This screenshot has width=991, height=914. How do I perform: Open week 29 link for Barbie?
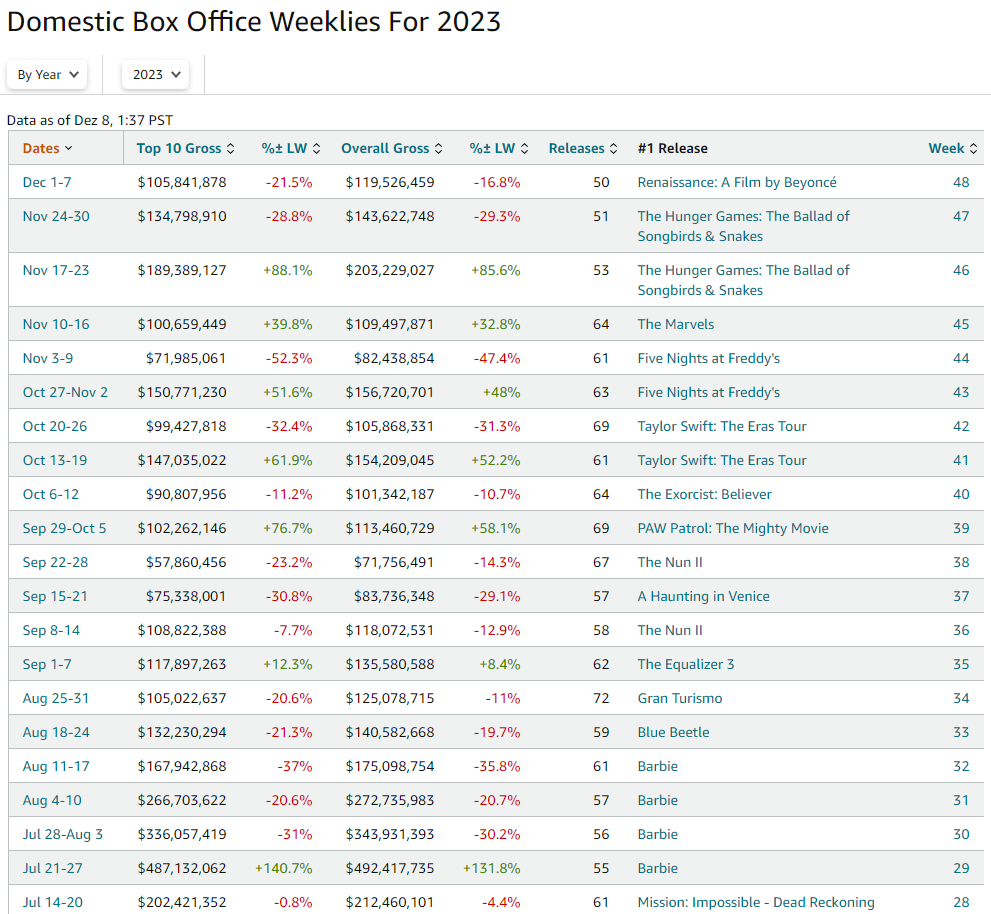click(960, 868)
